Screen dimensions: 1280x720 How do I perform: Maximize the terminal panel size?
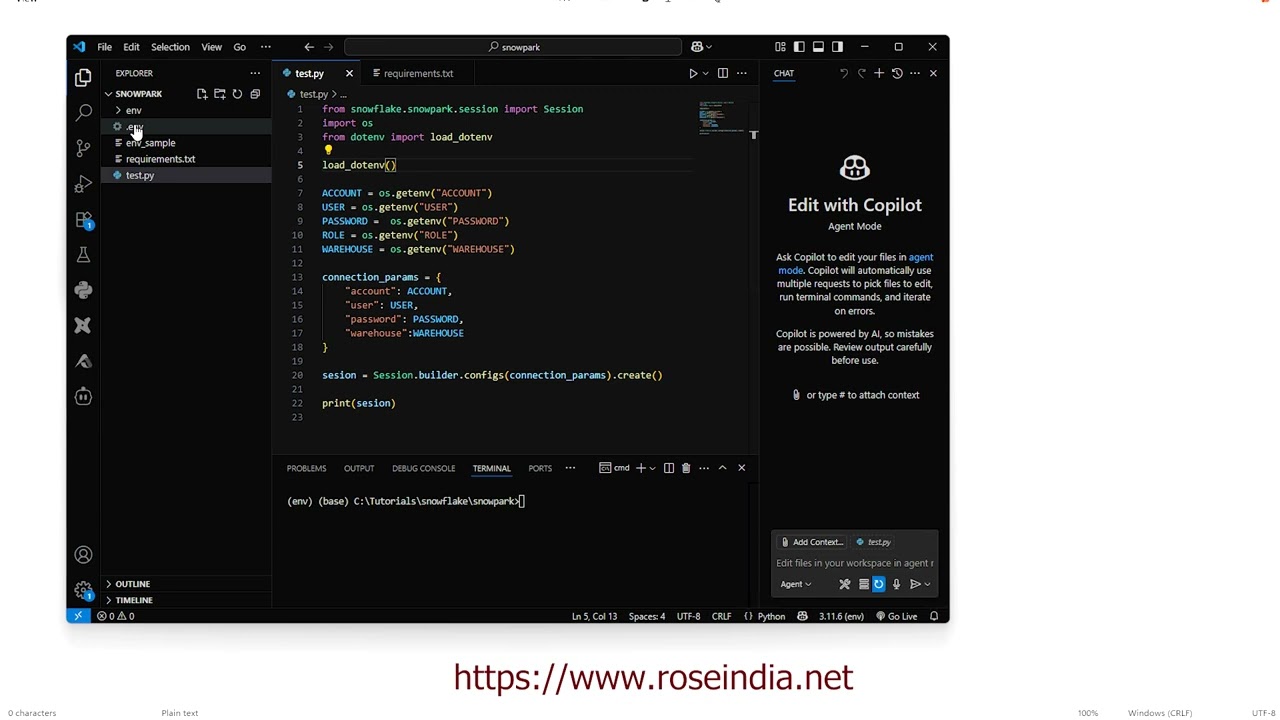(x=722, y=468)
